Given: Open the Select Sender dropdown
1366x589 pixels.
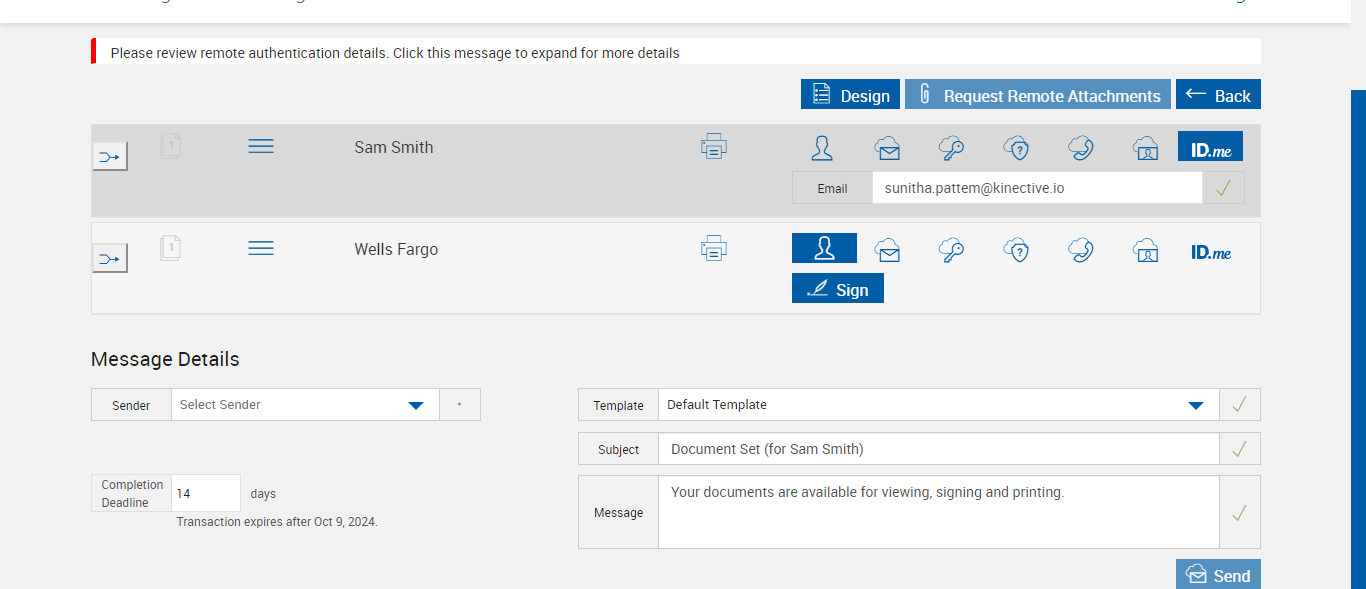Looking at the screenshot, I should (416, 405).
